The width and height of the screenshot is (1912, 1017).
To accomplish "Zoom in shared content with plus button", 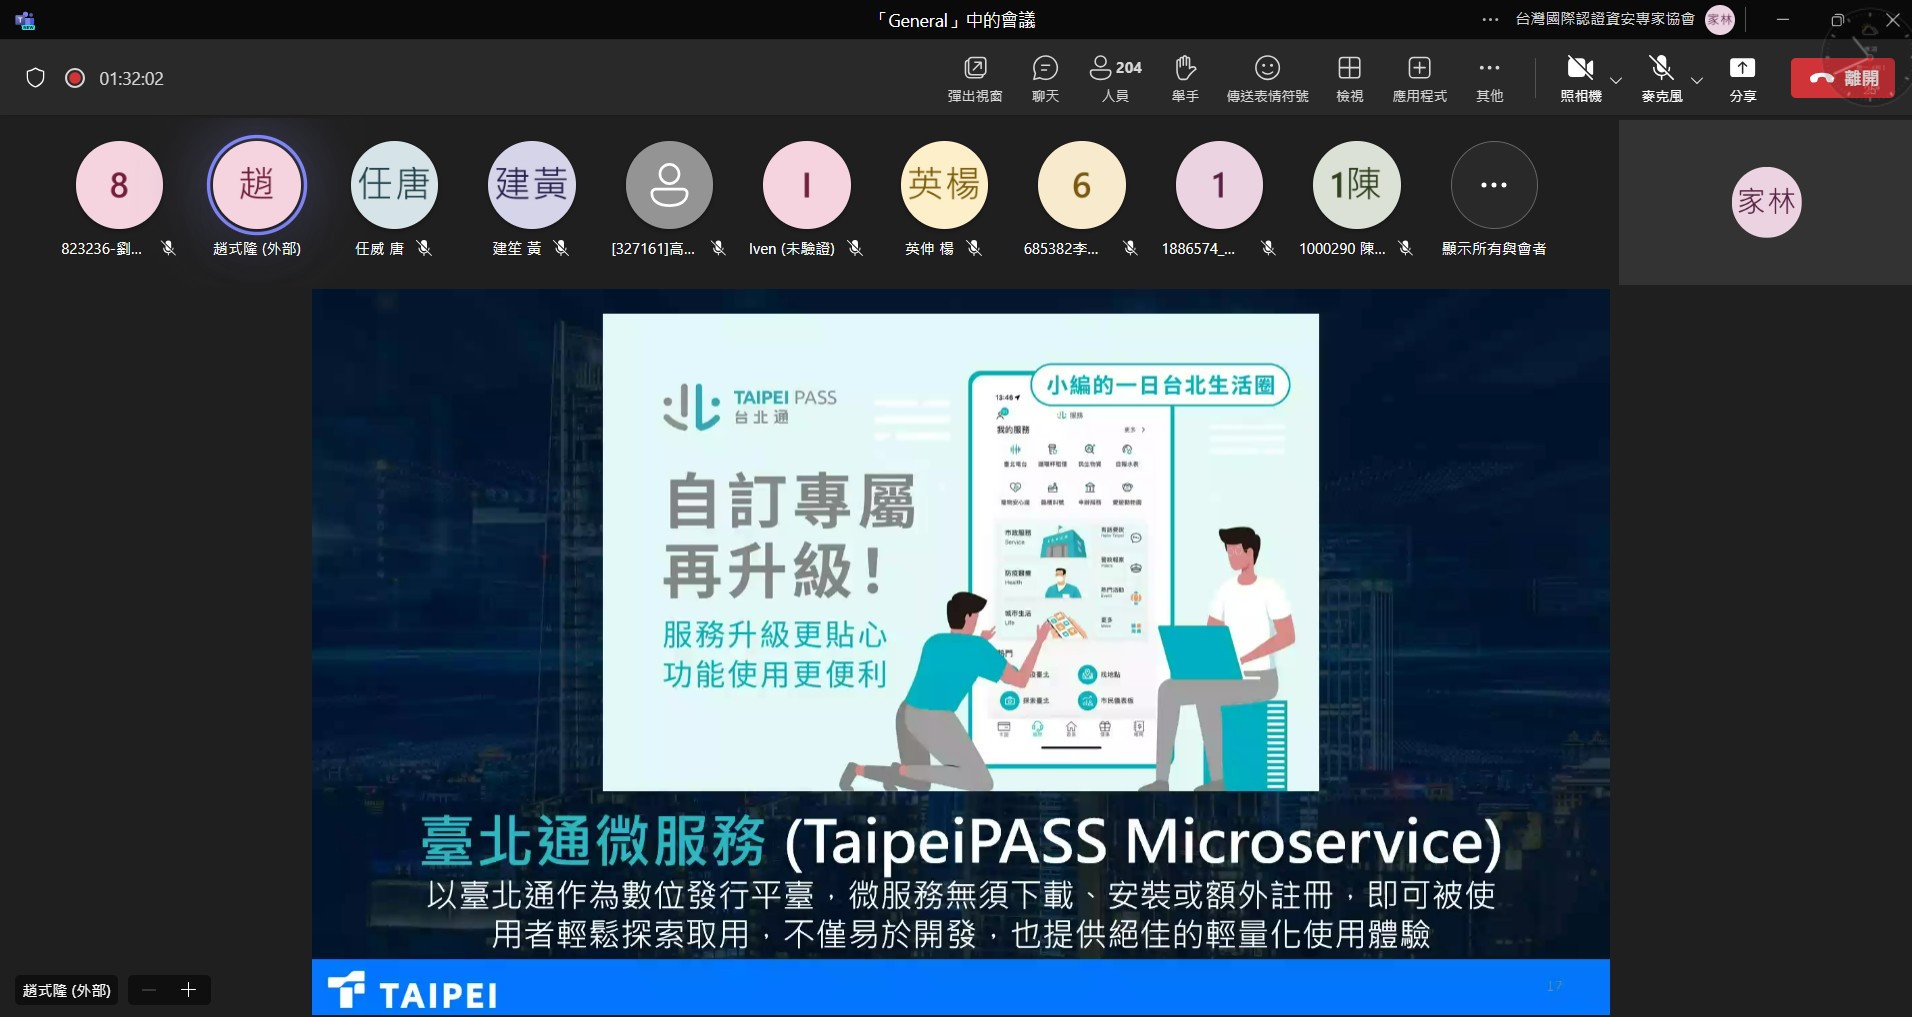I will [188, 990].
